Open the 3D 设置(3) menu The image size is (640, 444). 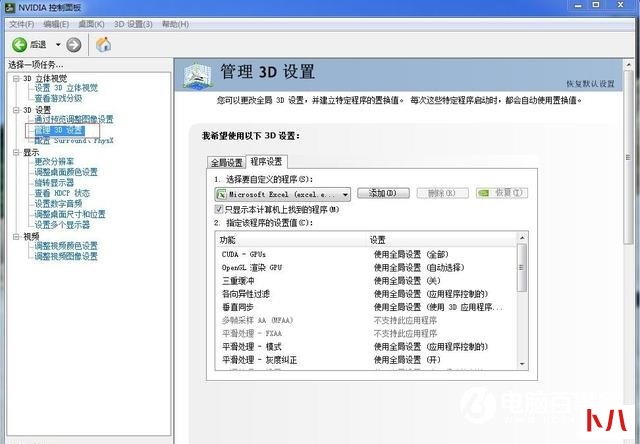pyautogui.click(x=133, y=24)
